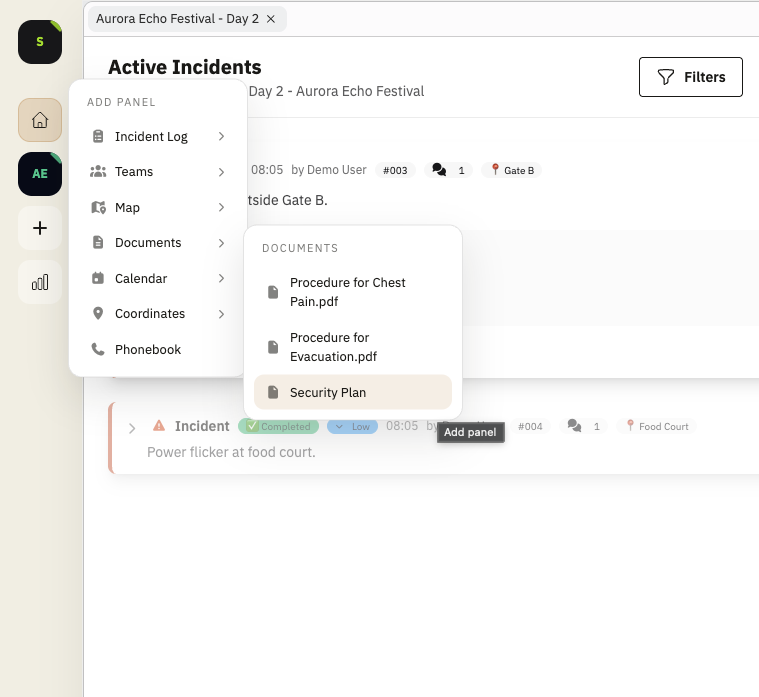Open the Filters button

691,77
